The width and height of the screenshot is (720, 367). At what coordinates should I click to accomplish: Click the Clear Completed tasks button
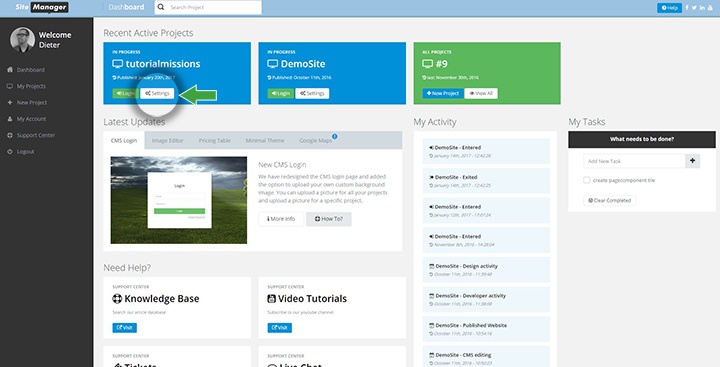609,200
